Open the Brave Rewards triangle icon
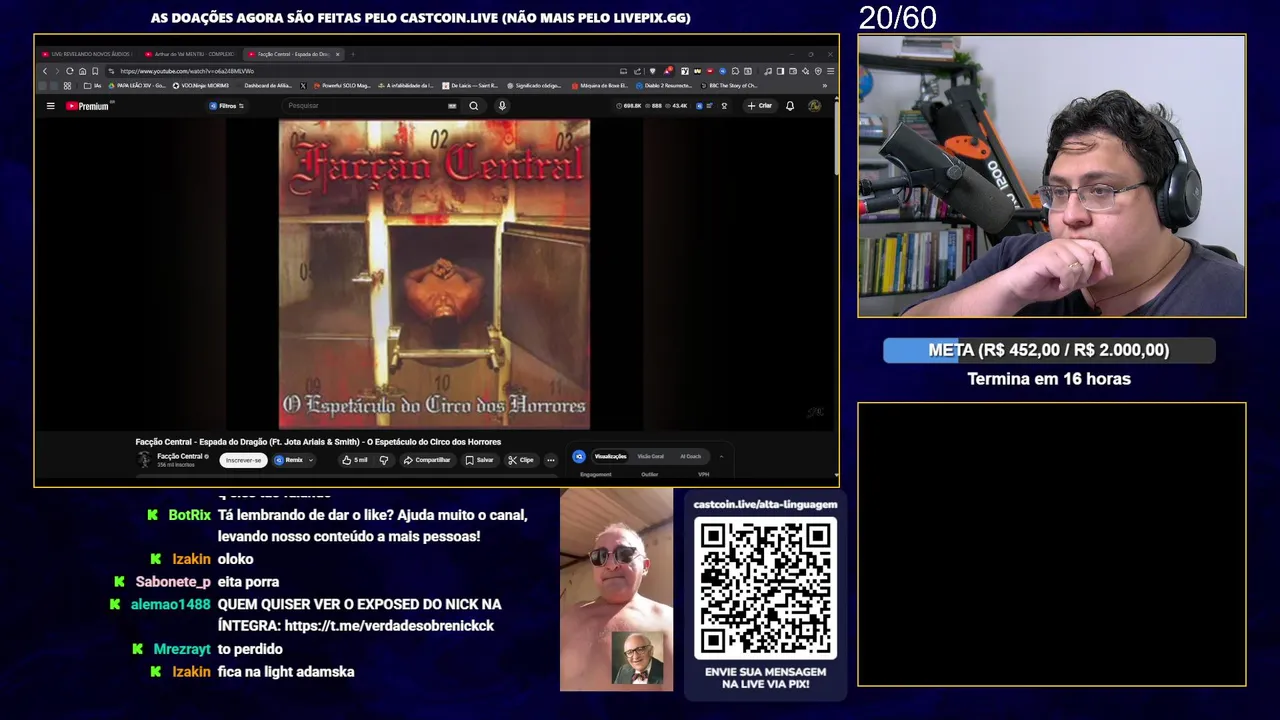This screenshot has height=720, width=1280. [x=668, y=71]
